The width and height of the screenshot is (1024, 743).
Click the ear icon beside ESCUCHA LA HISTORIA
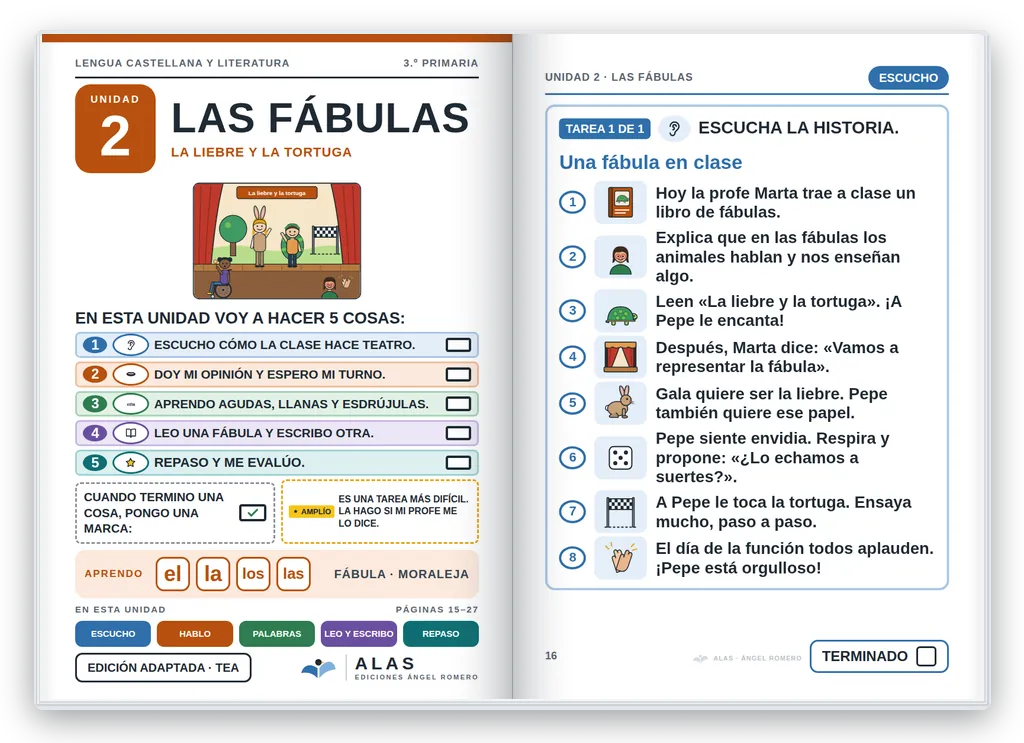[675, 129]
